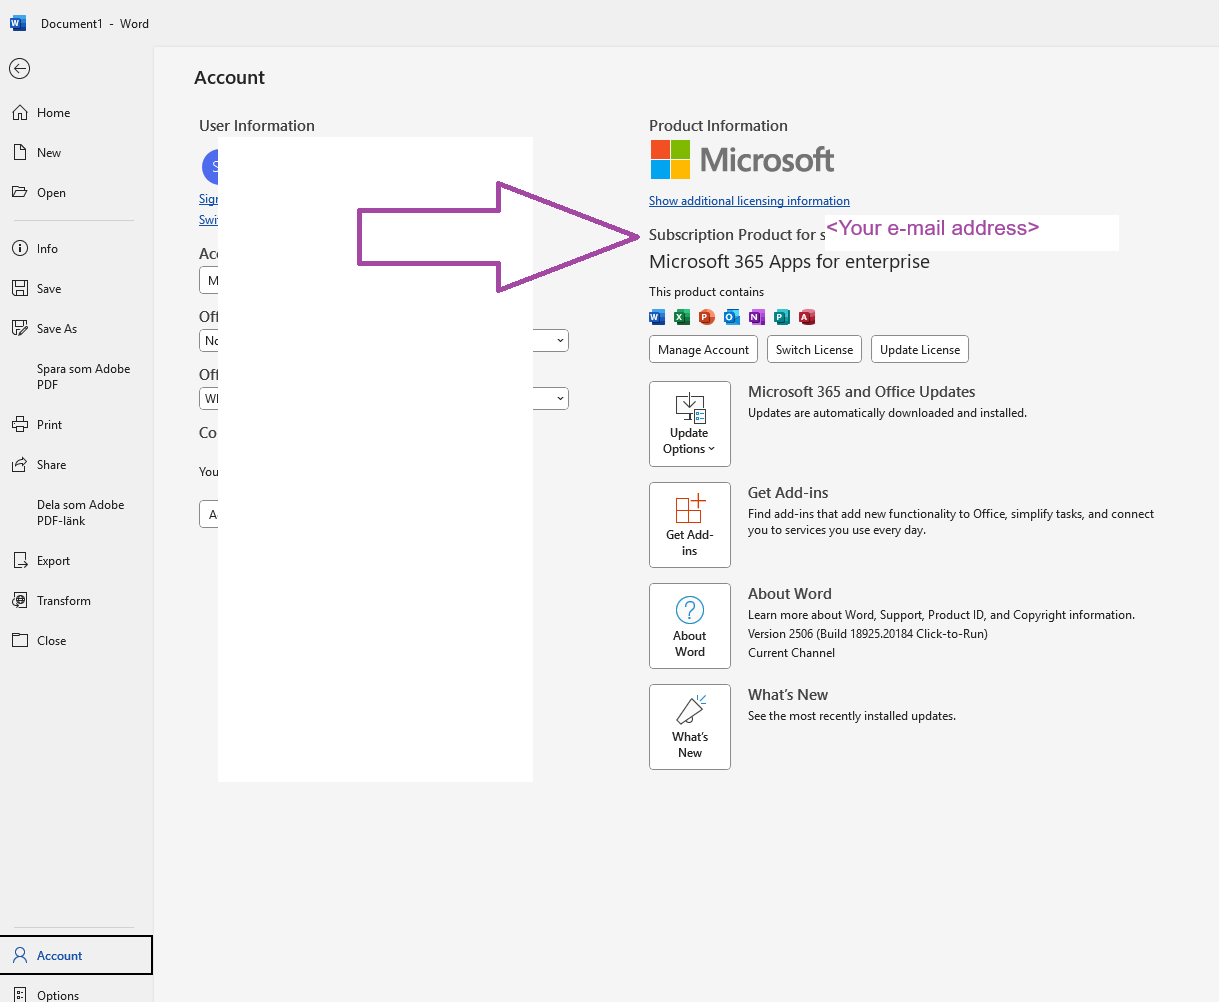Click the Print printer icon

tap(19, 424)
